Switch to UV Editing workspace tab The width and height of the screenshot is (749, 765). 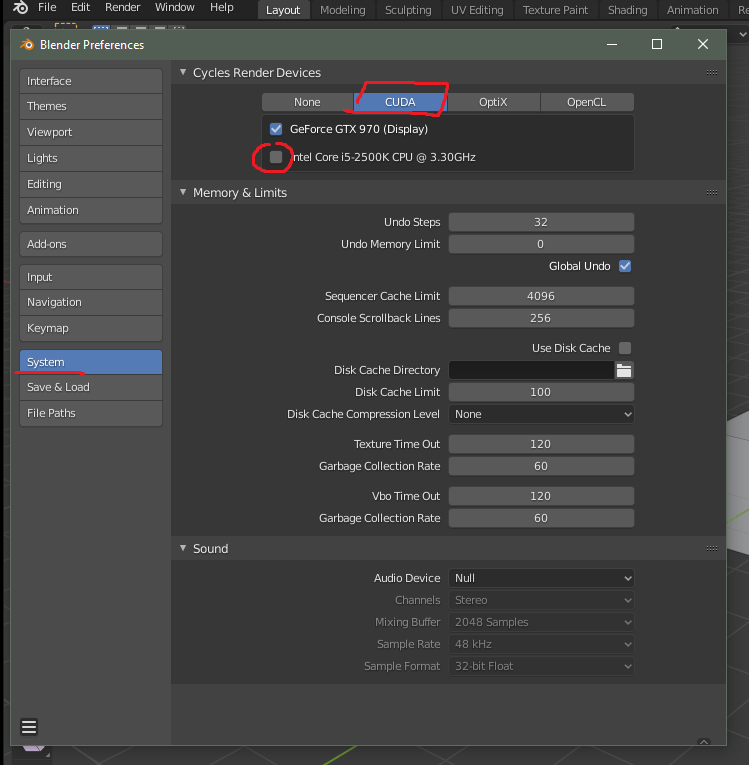(477, 10)
